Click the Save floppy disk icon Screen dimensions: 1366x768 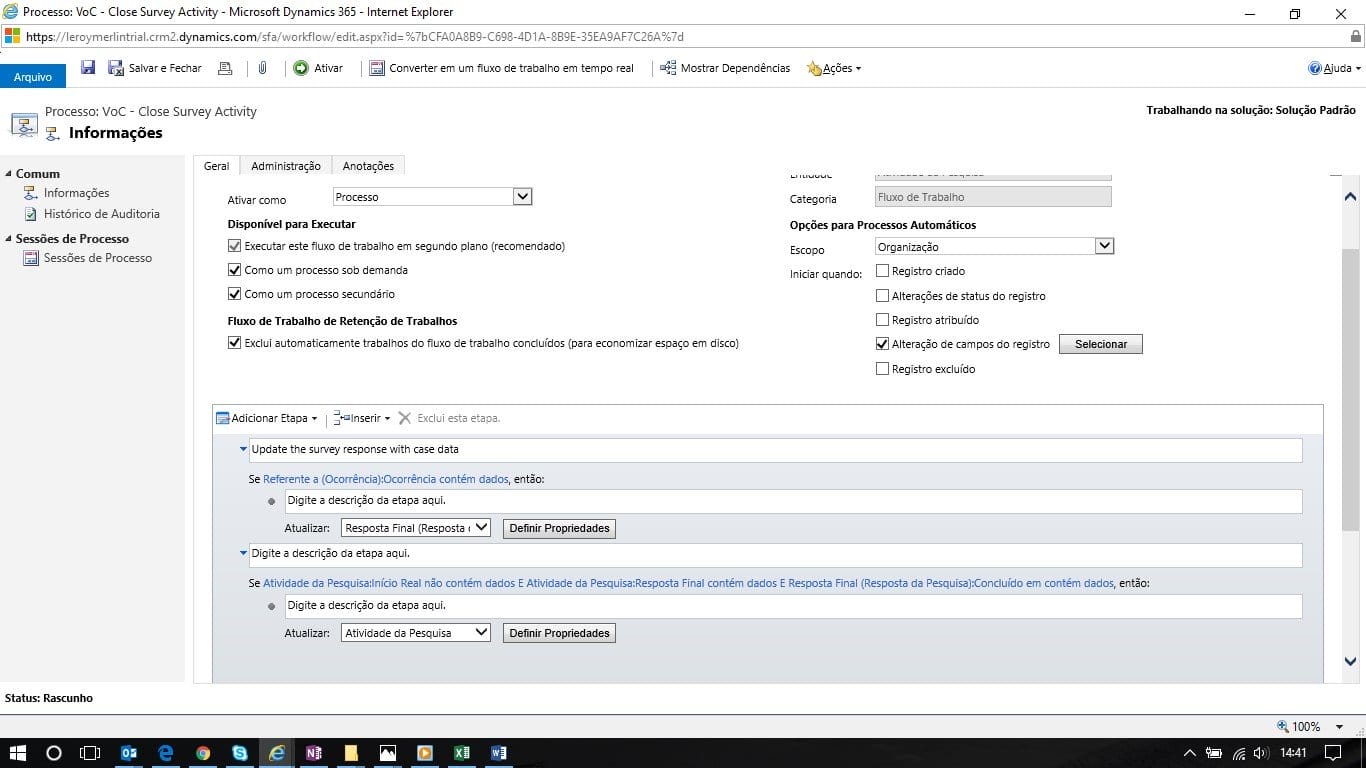tap(88, 68)
